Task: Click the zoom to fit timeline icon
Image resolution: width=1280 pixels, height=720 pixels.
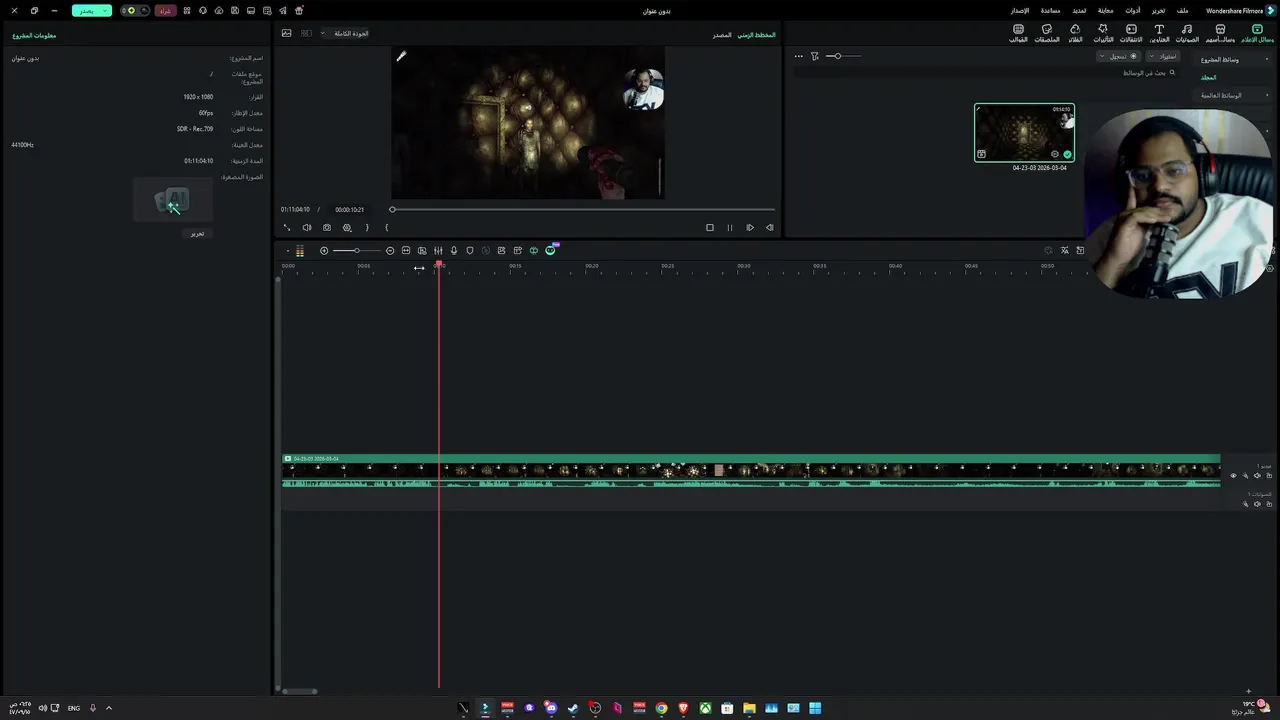Action: pos(406,250)
